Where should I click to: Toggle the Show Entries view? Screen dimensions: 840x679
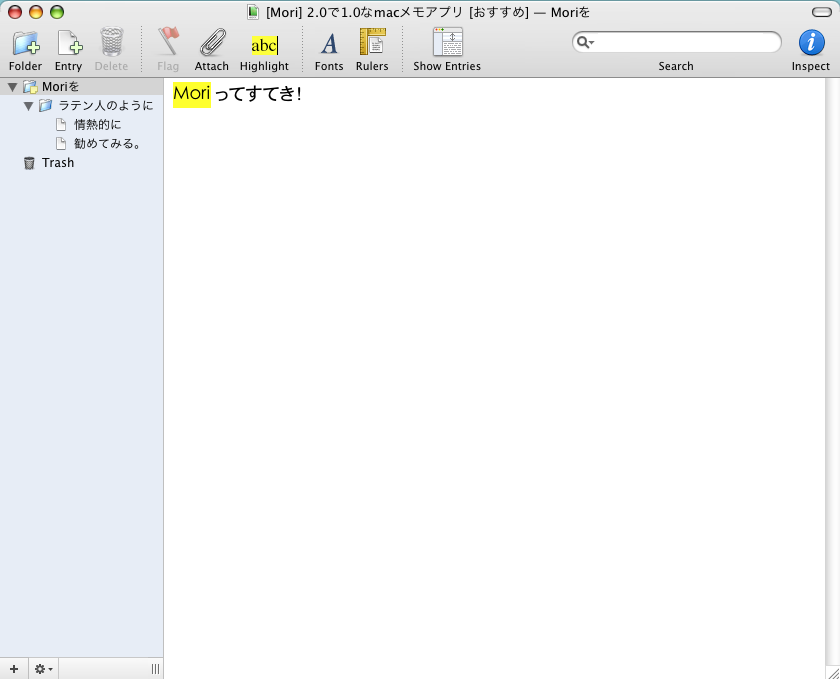click(447, 44)
